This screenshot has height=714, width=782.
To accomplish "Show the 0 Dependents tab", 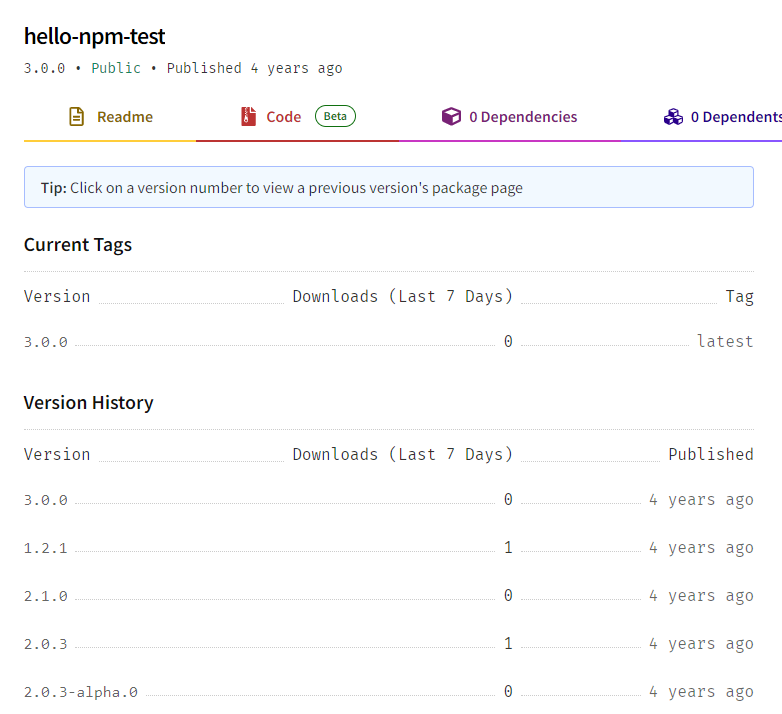I will click(735, 117).
